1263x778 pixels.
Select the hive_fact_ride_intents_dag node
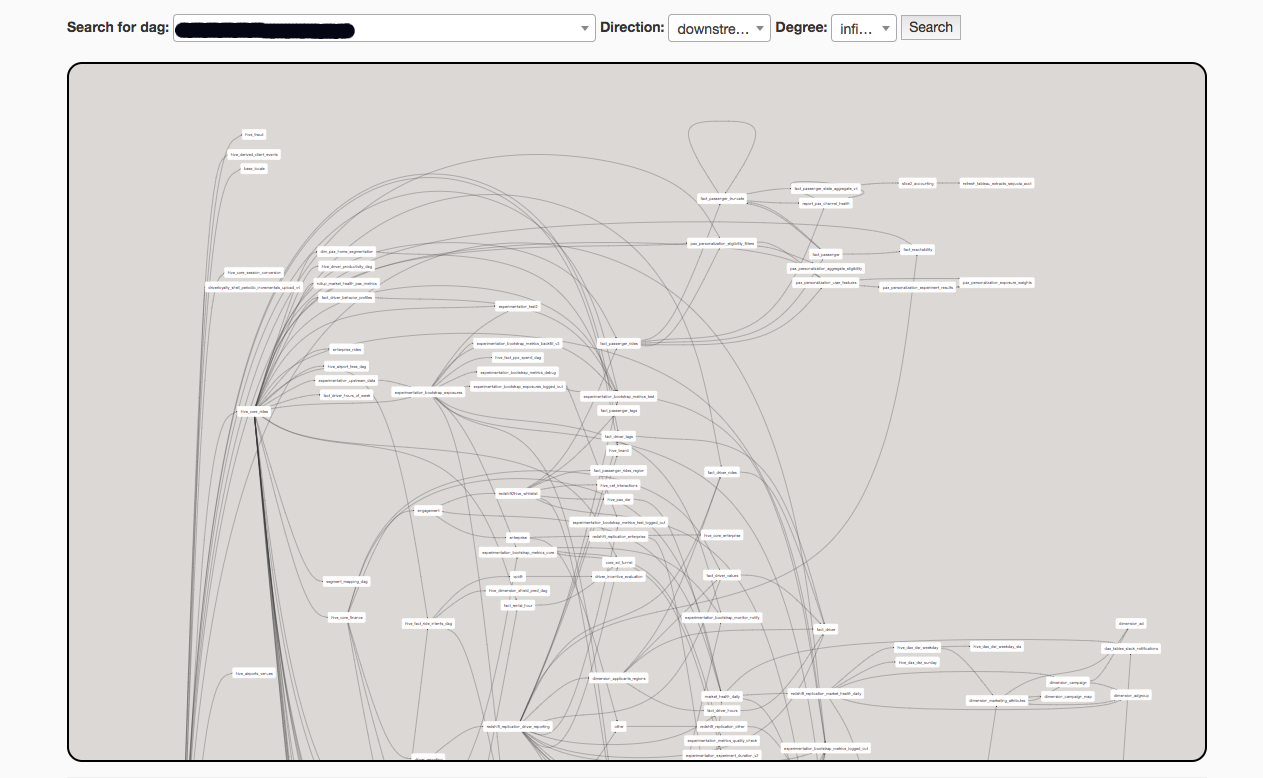tap(428, 623)
